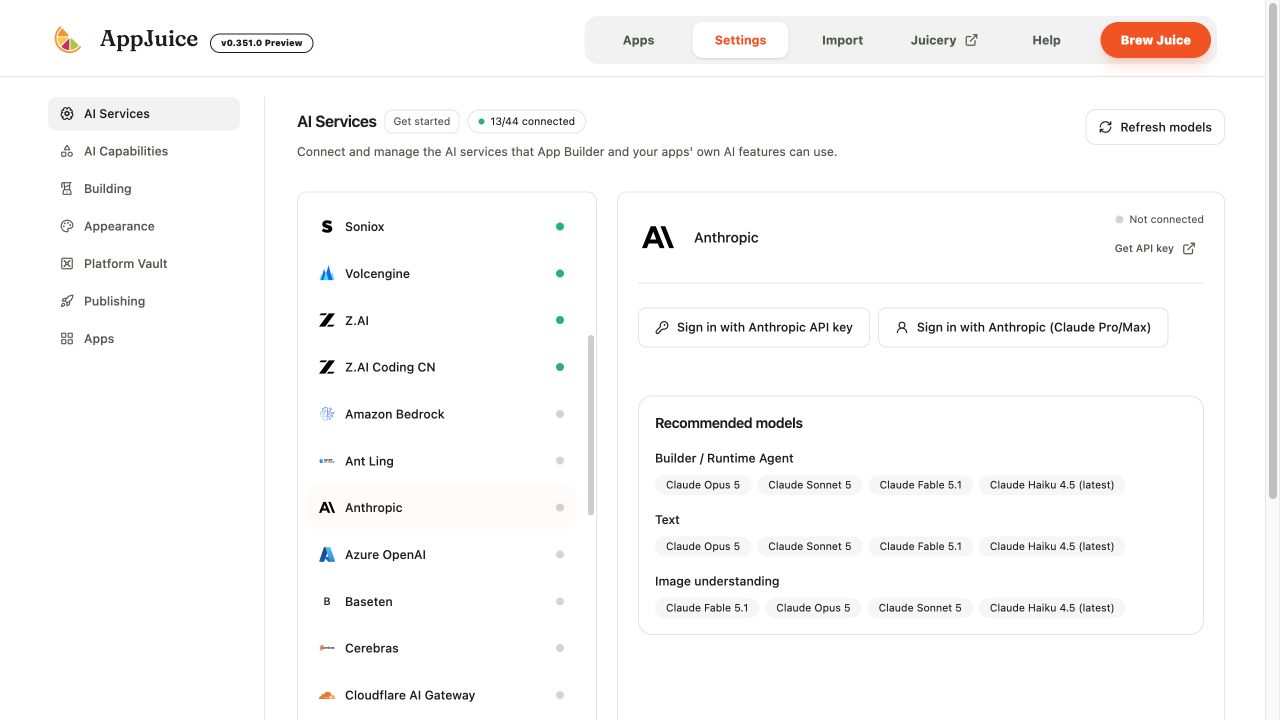The width and height of the screenshot is (1280, 720).
Task: Select Amazon Bedrock in service list
Action: point(441,414)
